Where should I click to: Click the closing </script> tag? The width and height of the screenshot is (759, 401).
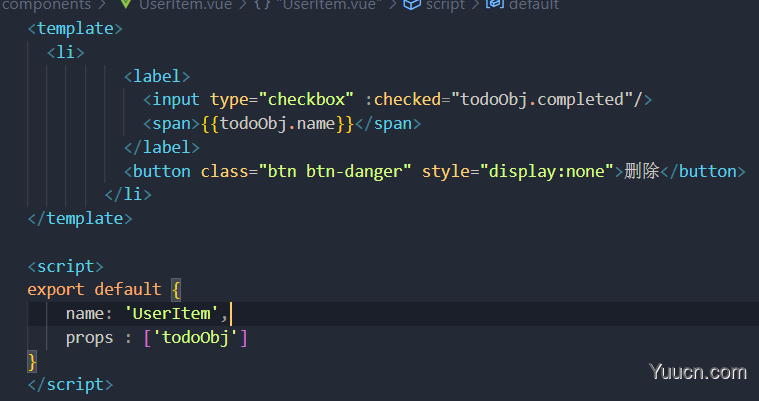70,385
